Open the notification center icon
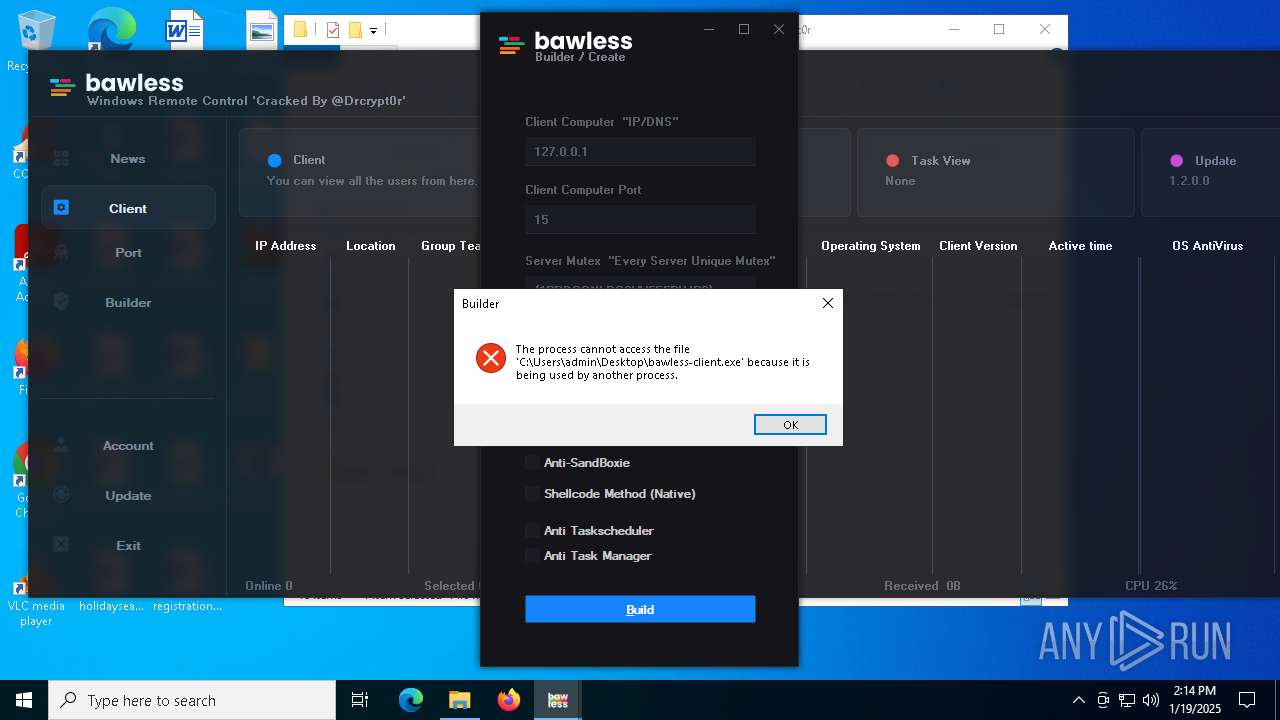Screen dimensions: 1280x720 [1247, 700]
